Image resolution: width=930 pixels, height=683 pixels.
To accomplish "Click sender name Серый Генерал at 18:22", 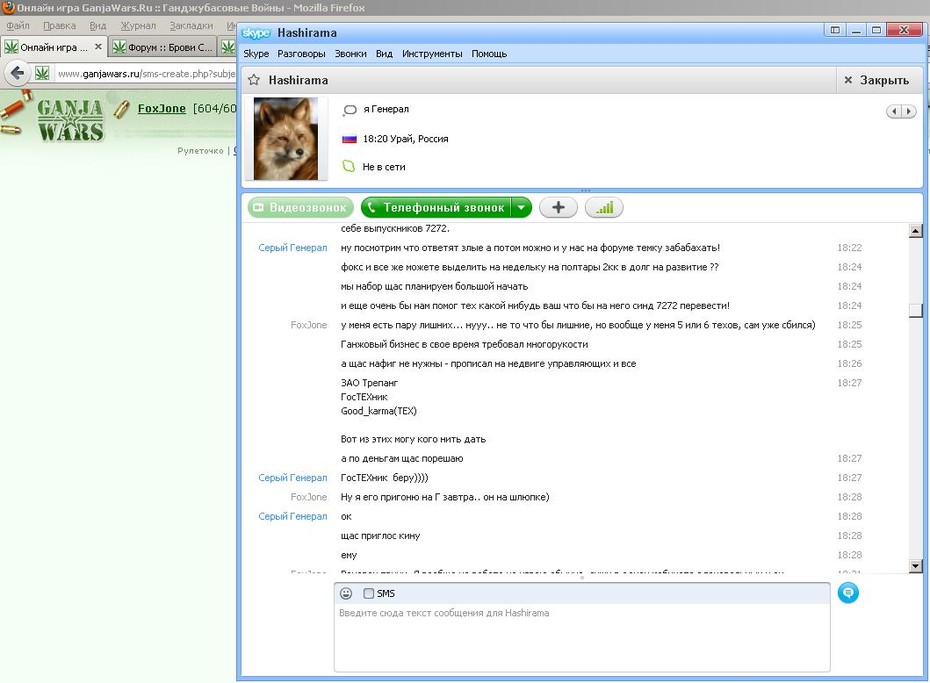I will pos(292,248).
